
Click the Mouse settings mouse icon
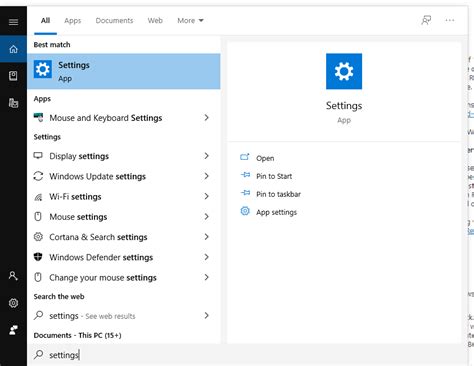pyautogui.click(x=38, y=217)
